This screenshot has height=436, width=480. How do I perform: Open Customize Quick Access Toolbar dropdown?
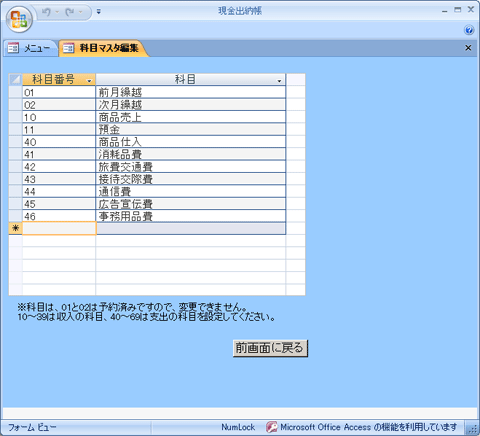pos(98,12)
